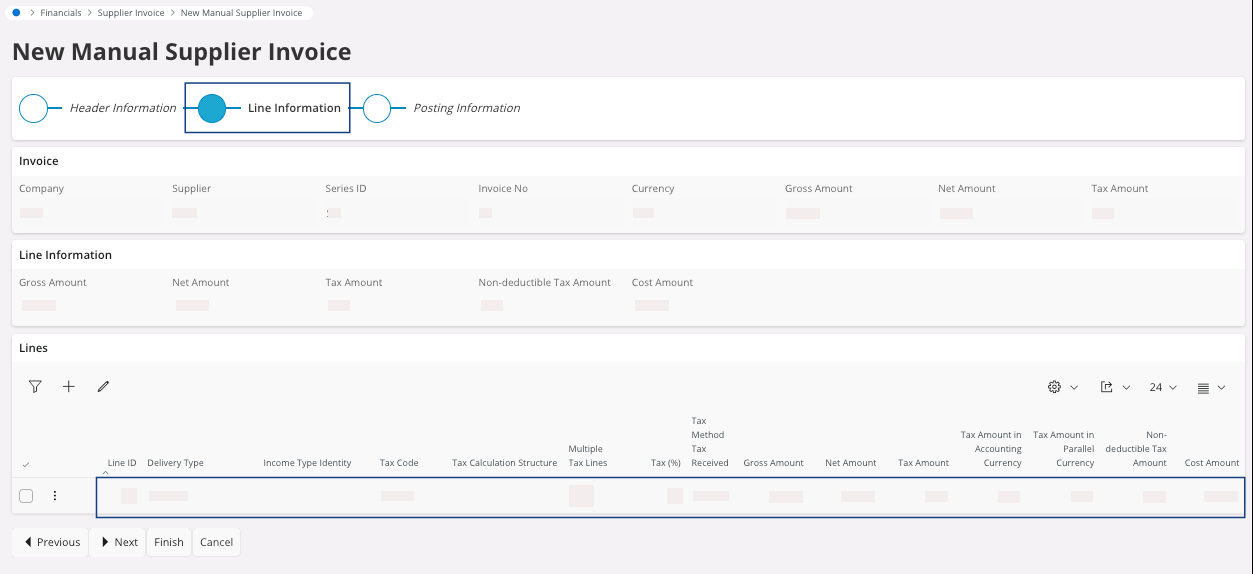1253x574 pixels.
Task: Click the blue home dot in breadcrumb
Action: tap(16, 13)
